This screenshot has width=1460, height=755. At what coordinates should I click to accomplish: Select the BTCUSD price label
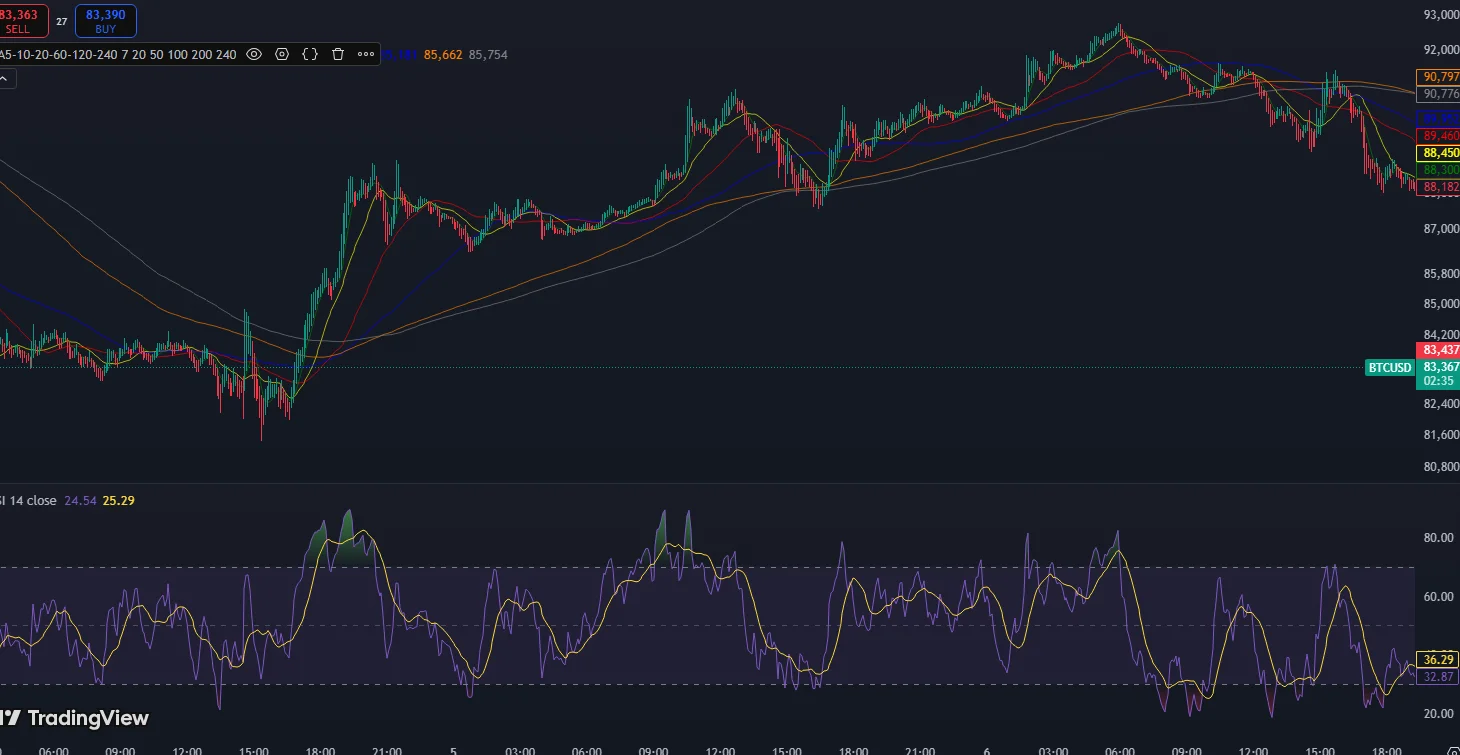click(x=1390, y=368)
